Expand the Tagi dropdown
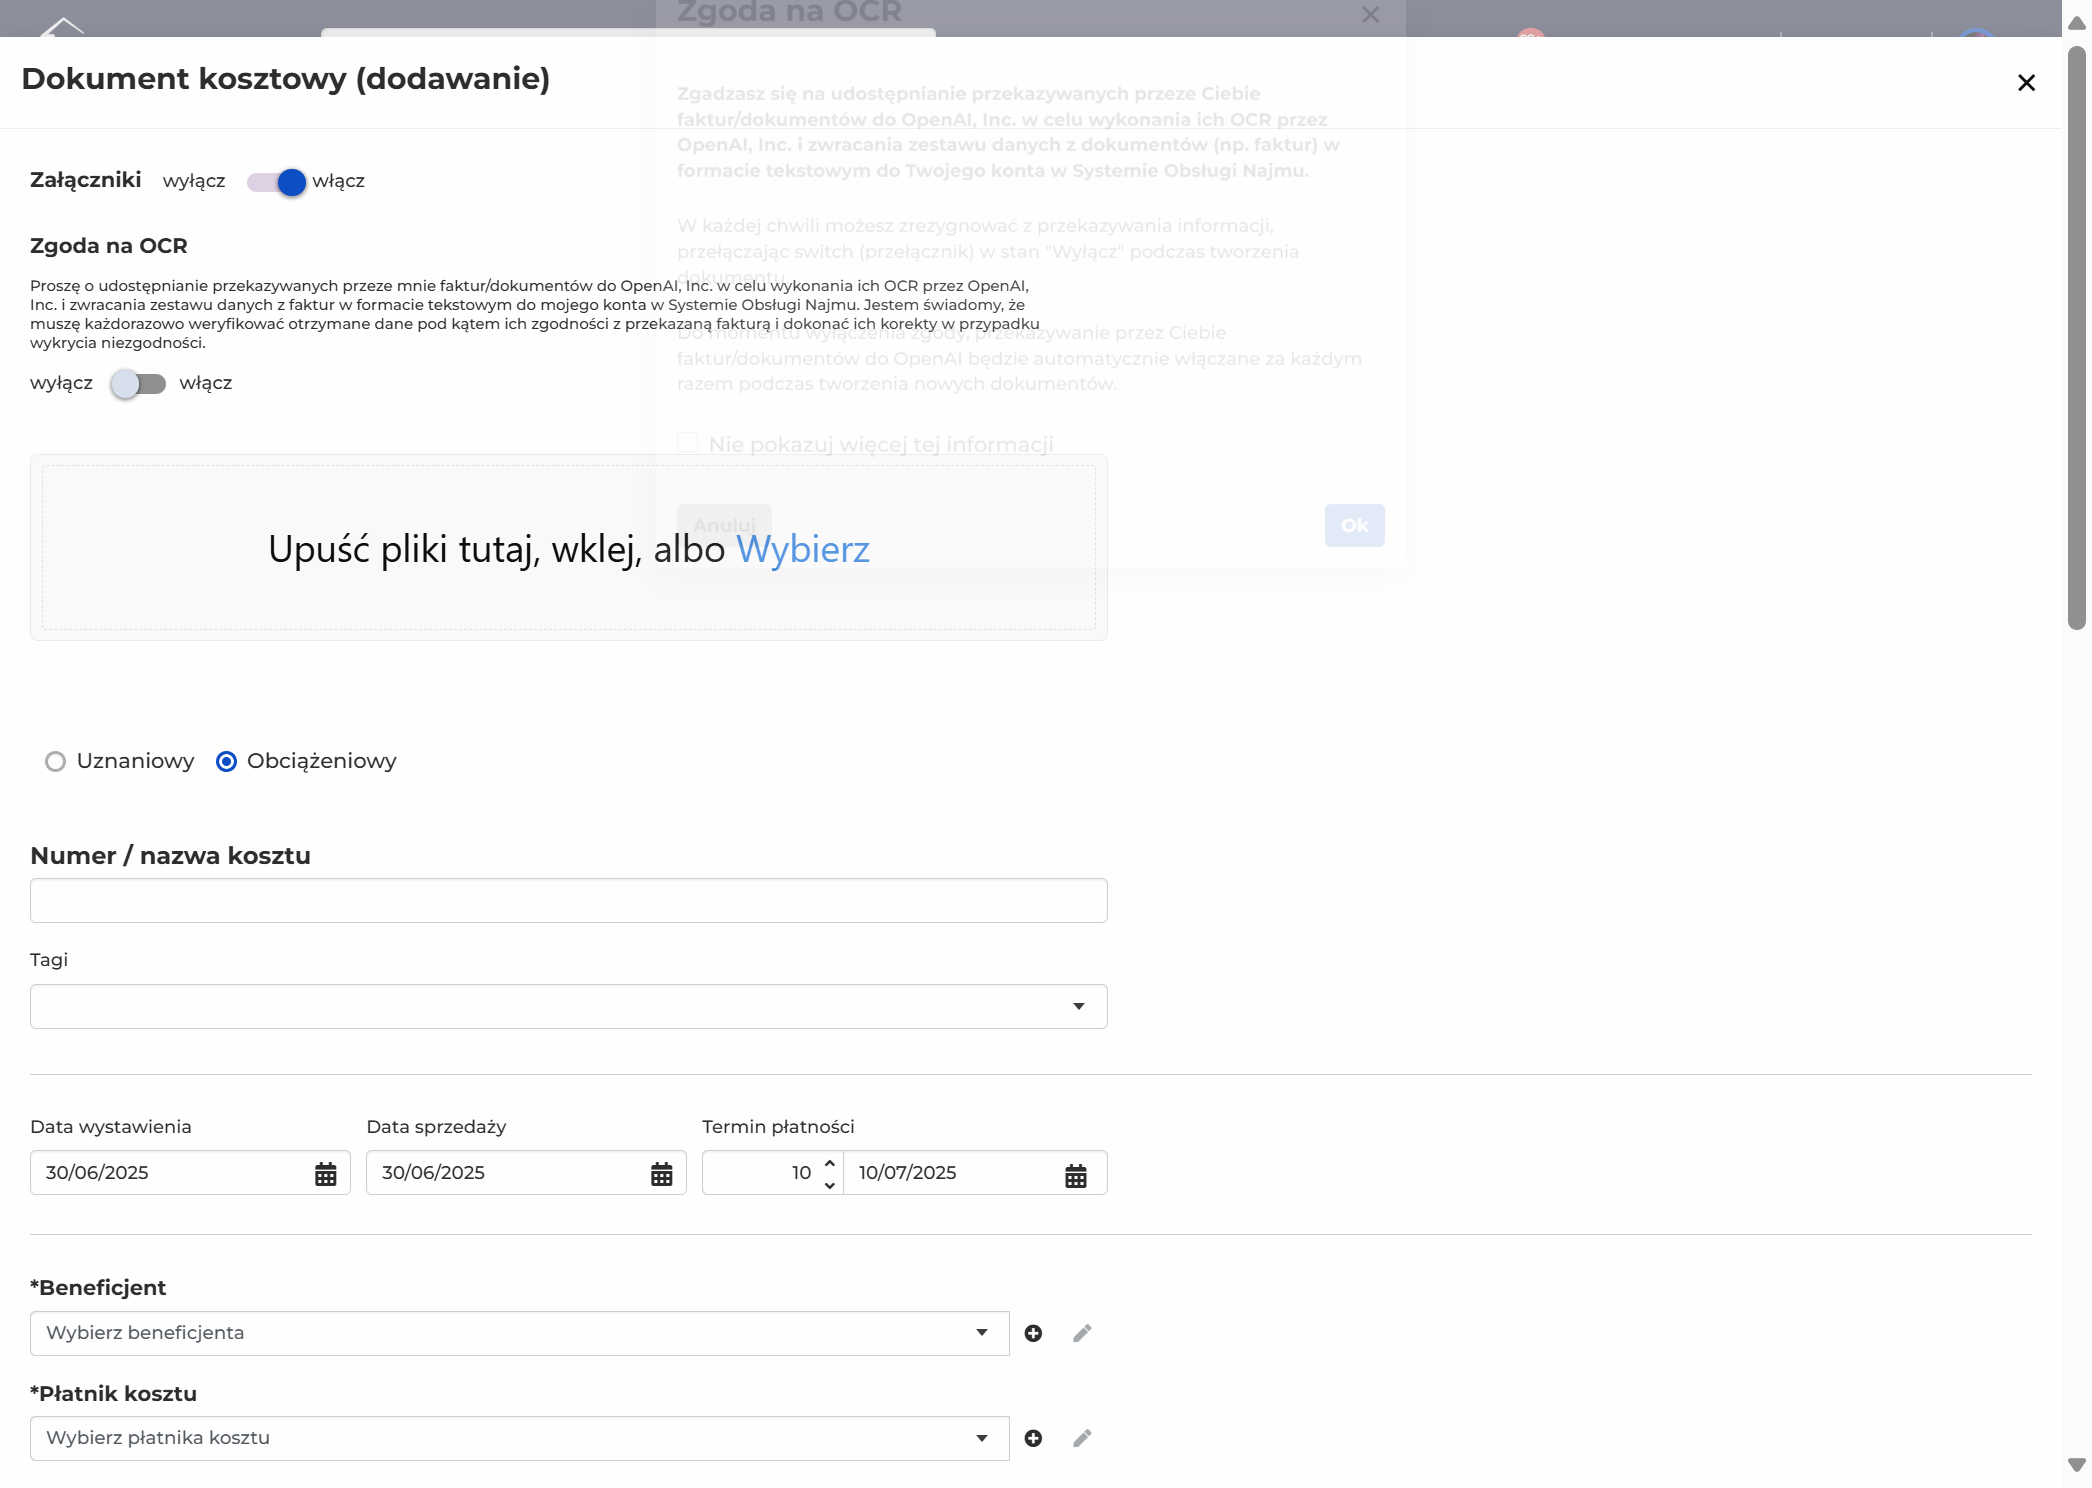This screenshot has width=2092, height=1488. coord(569,1006)
